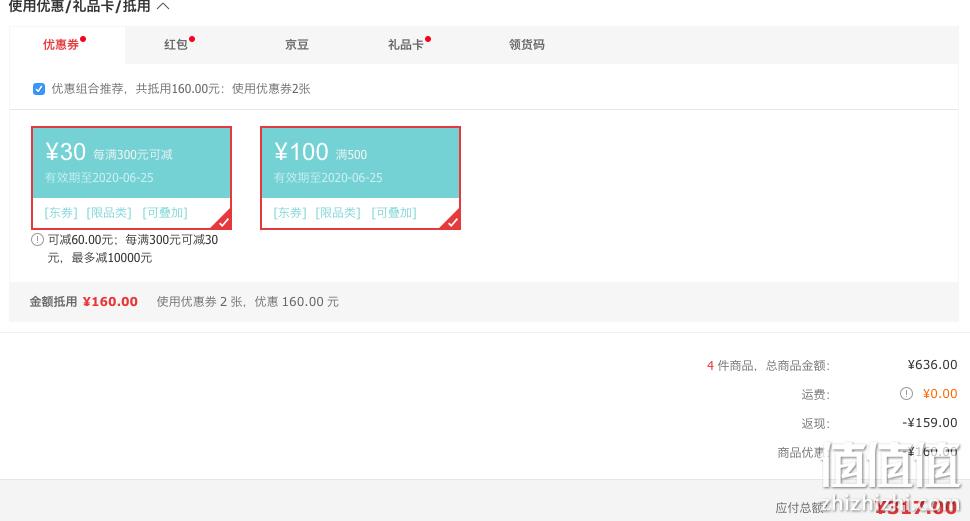This screenshot has width=970, height=521.
Task: Click the info icon next to 运费
Action: tap(906, 394)
